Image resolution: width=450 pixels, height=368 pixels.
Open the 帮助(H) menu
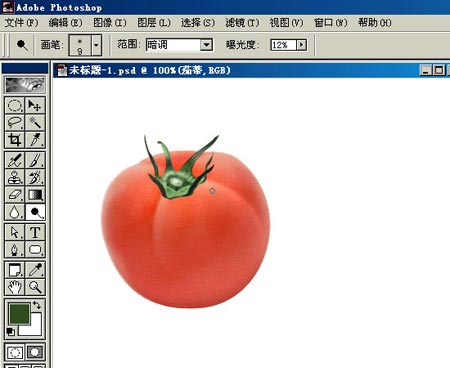375,23
